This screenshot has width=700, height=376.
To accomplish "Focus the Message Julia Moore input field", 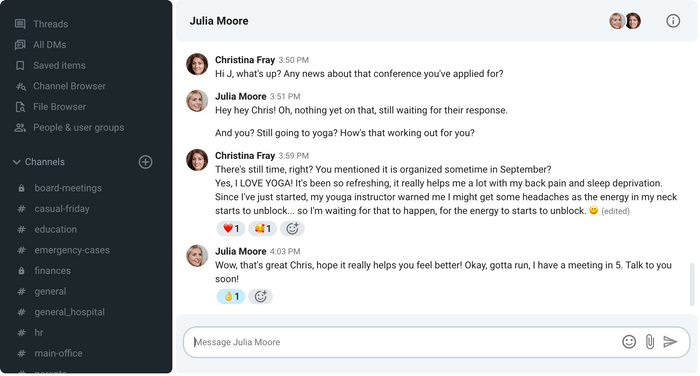I will point(402,342).
